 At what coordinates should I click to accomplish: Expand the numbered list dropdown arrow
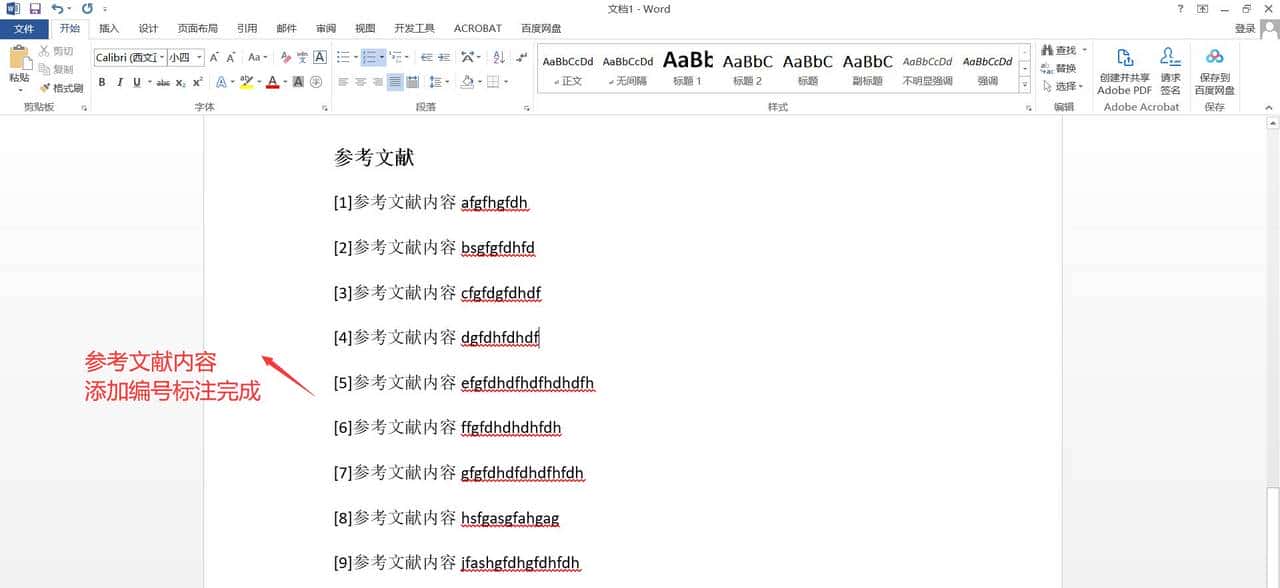(x=383, y=57)
